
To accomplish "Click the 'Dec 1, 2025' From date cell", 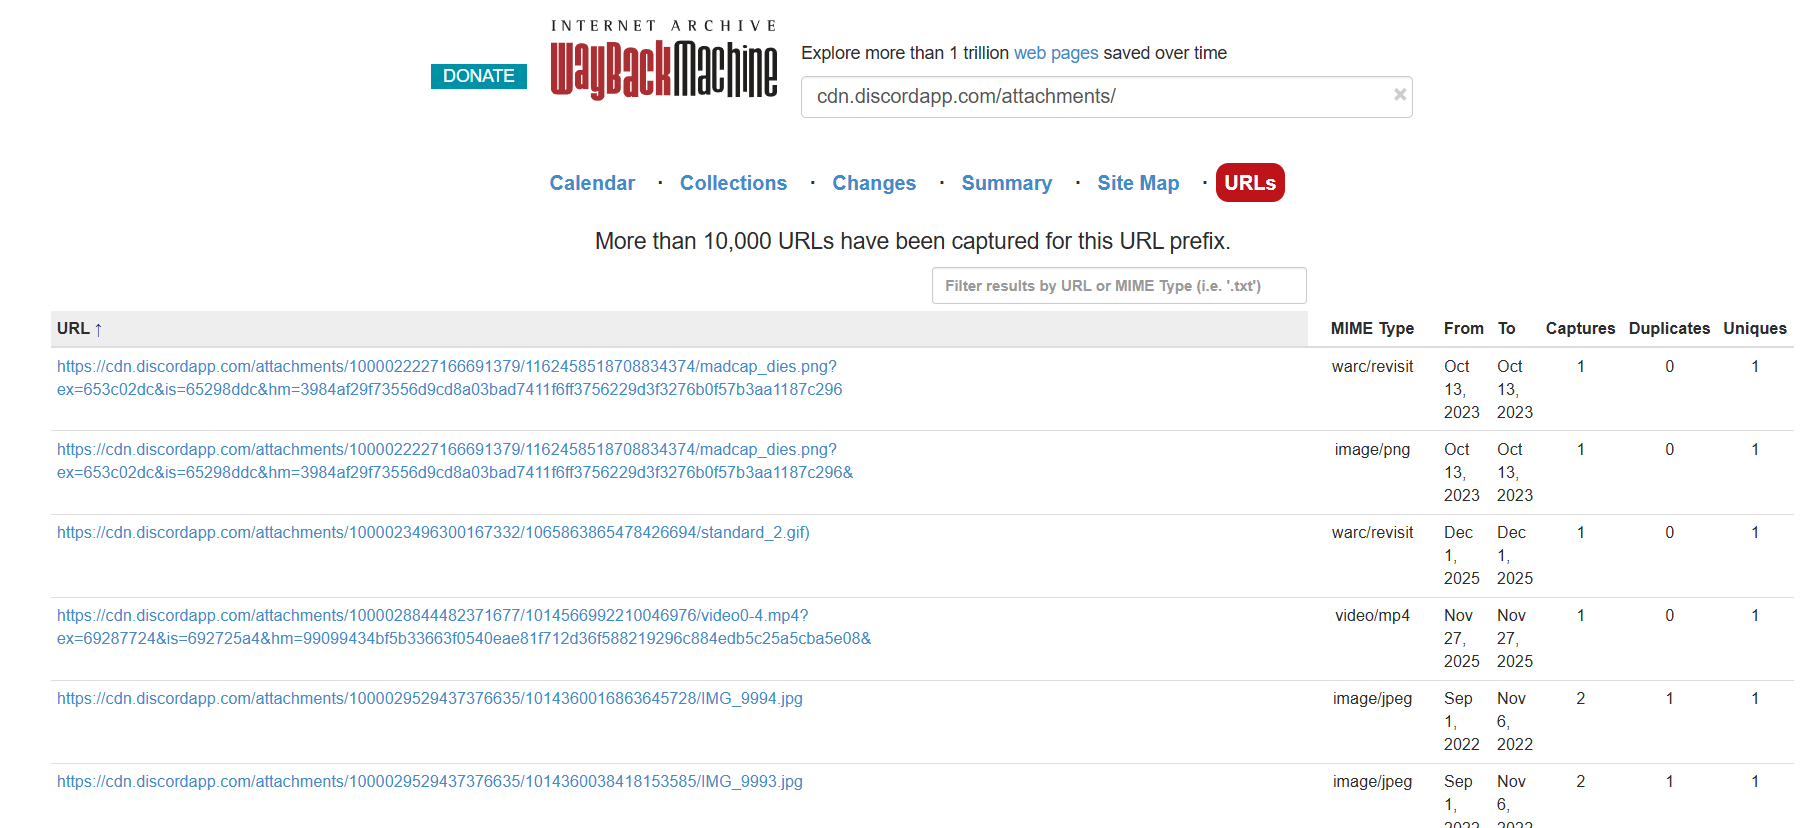I will coord(1461,556).
